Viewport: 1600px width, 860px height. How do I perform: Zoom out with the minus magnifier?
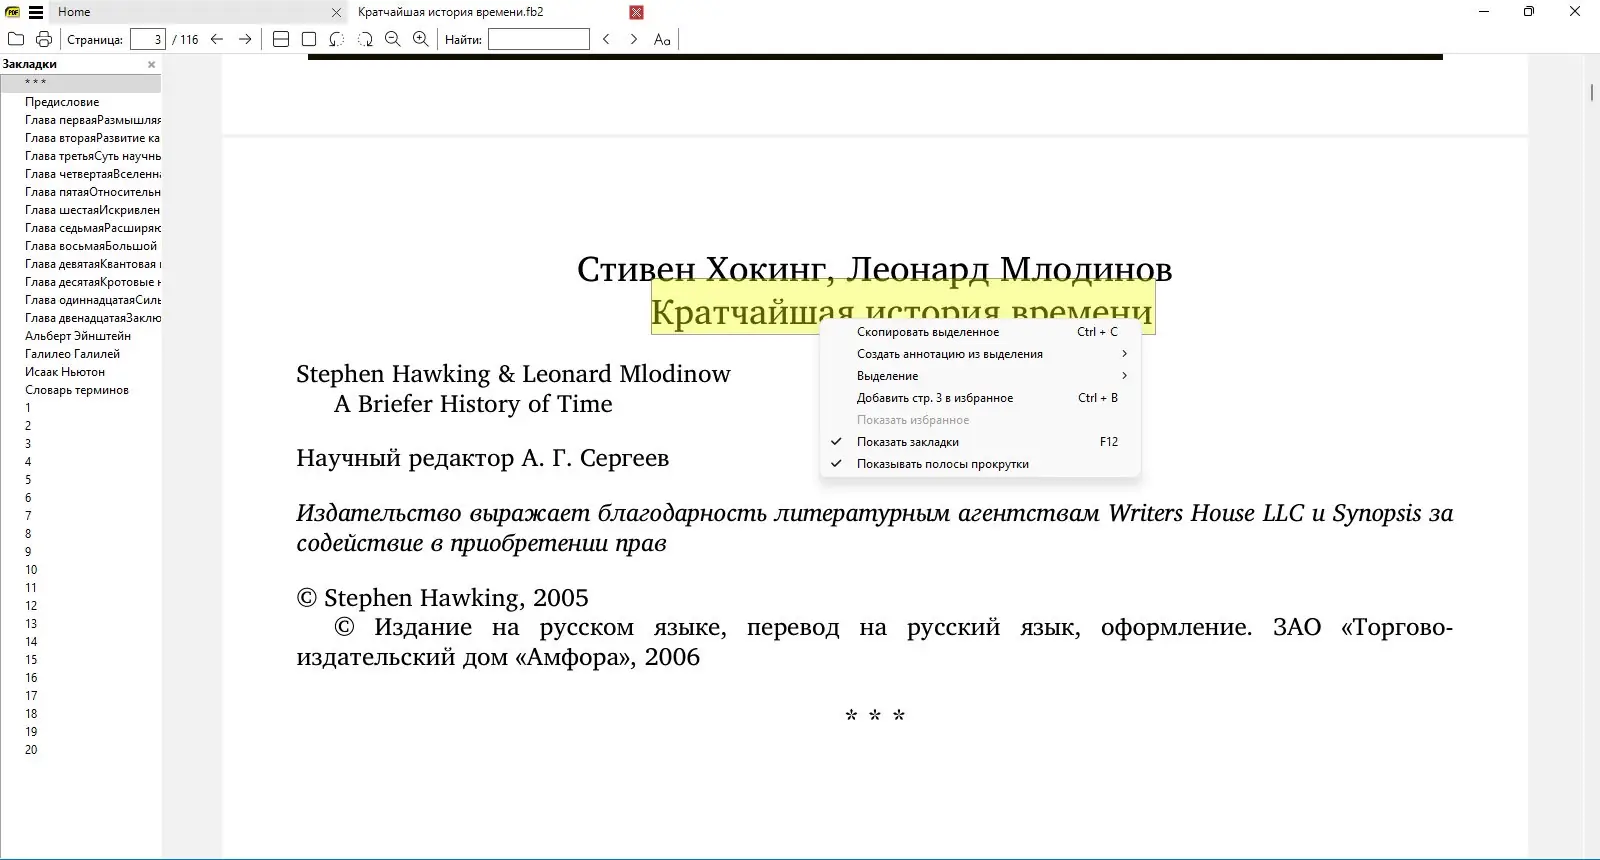pyautogui.click(x=393, y=39)
